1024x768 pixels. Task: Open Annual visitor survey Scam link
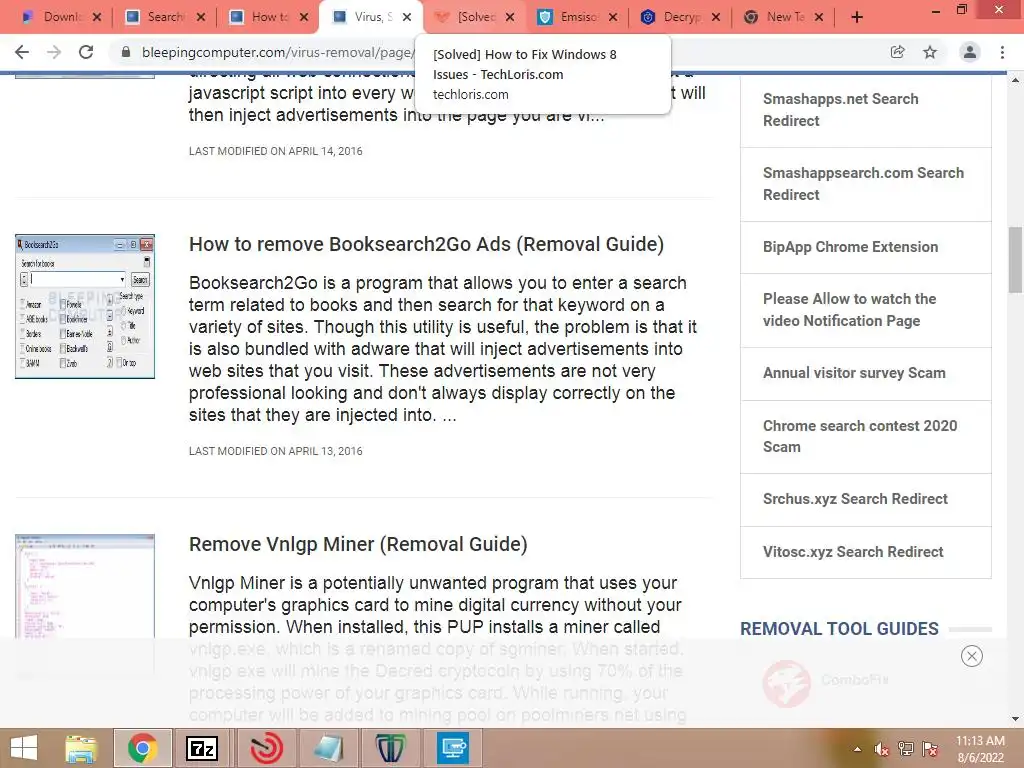854,373
